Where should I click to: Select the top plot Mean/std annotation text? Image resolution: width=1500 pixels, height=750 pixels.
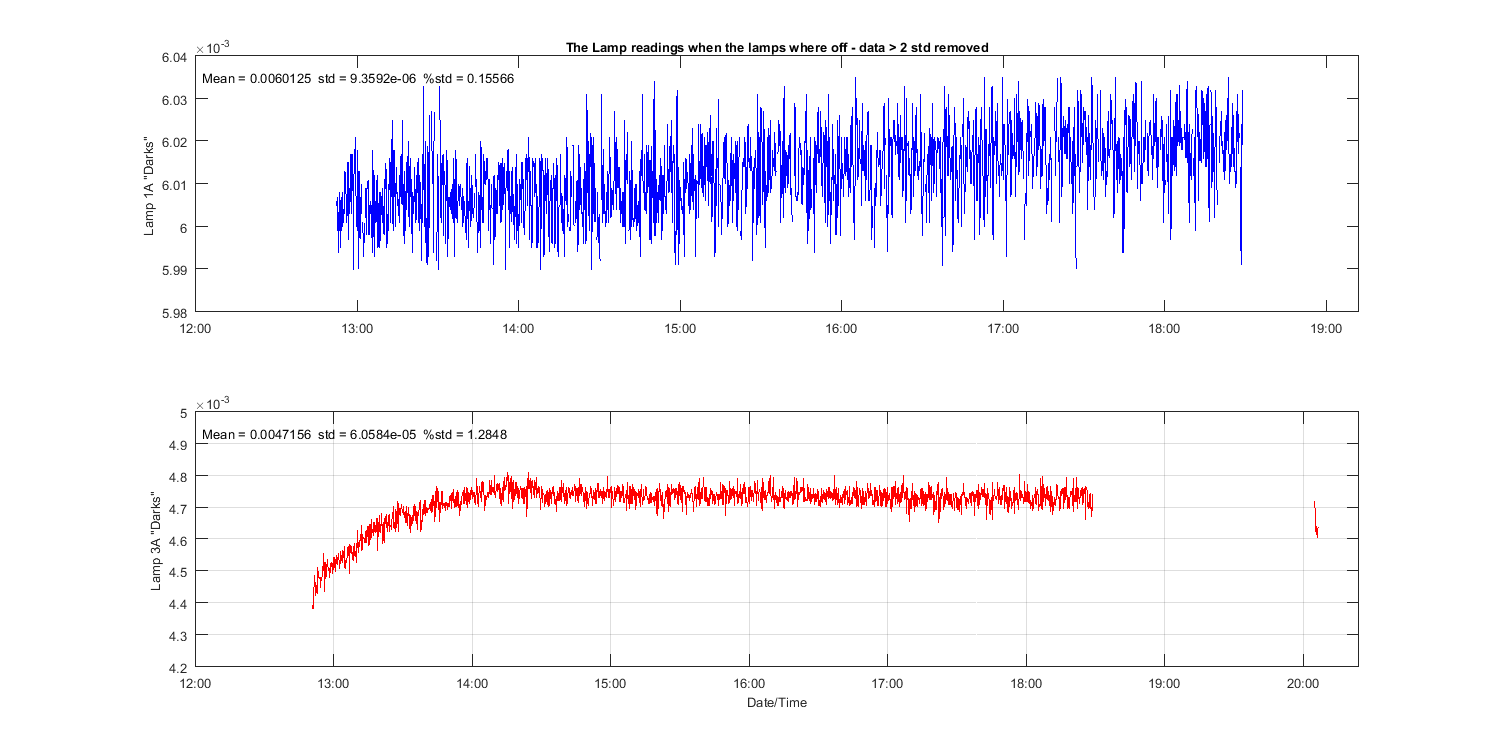click(x=358, y=79)
